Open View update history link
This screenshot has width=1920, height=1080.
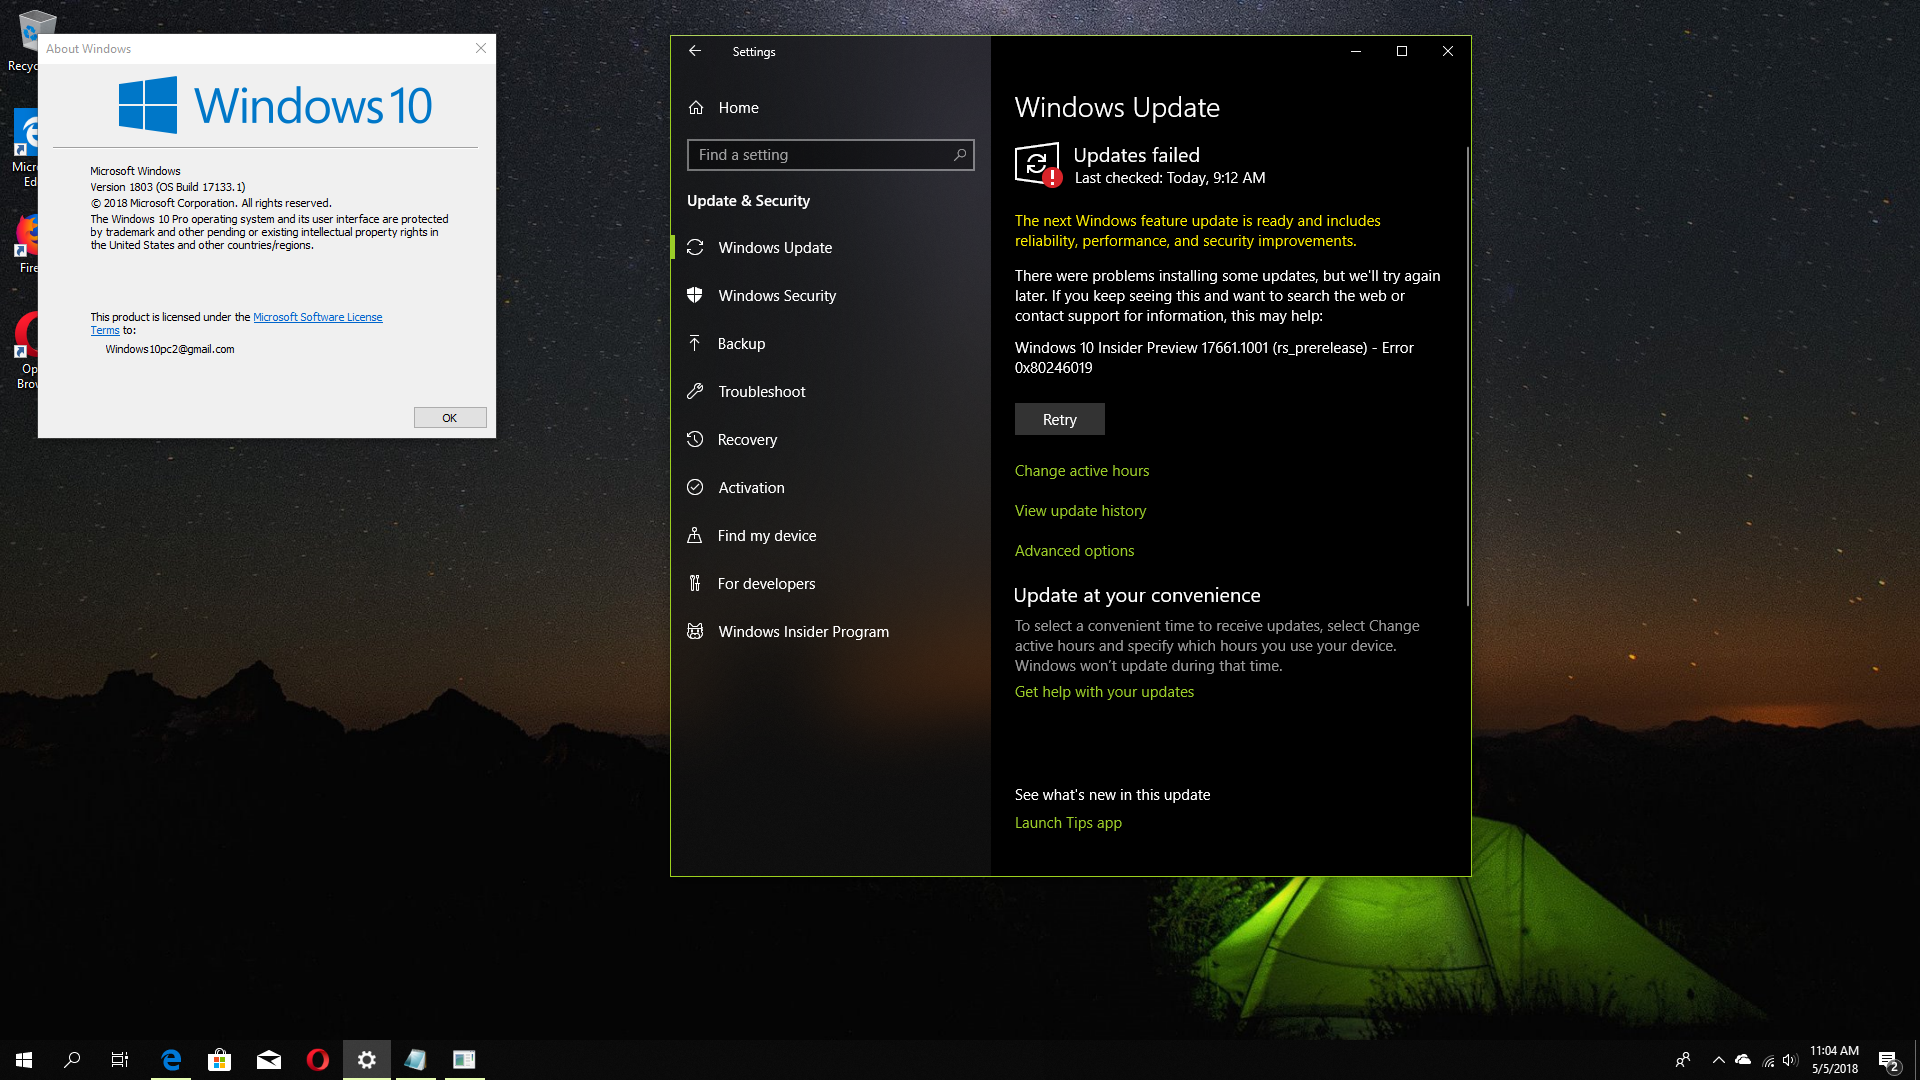coord(1080,510)
